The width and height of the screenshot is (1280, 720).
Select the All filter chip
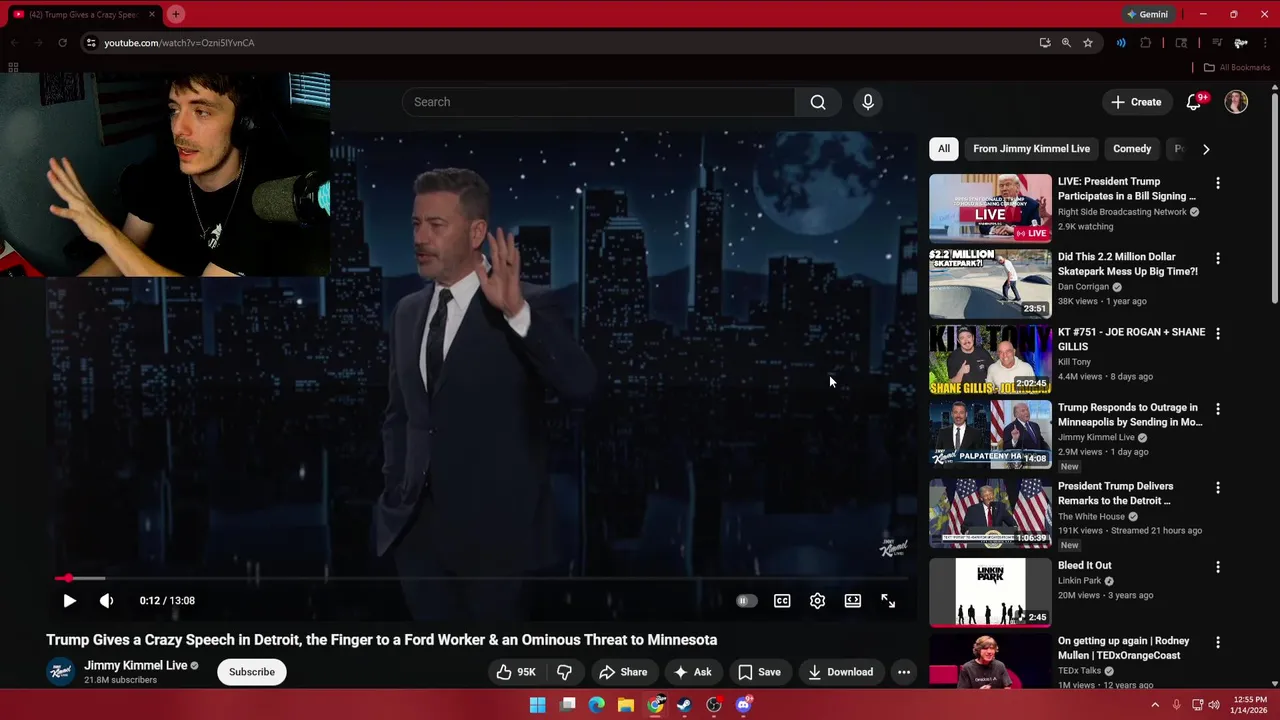pyautogui.click(x=943, y=148)
